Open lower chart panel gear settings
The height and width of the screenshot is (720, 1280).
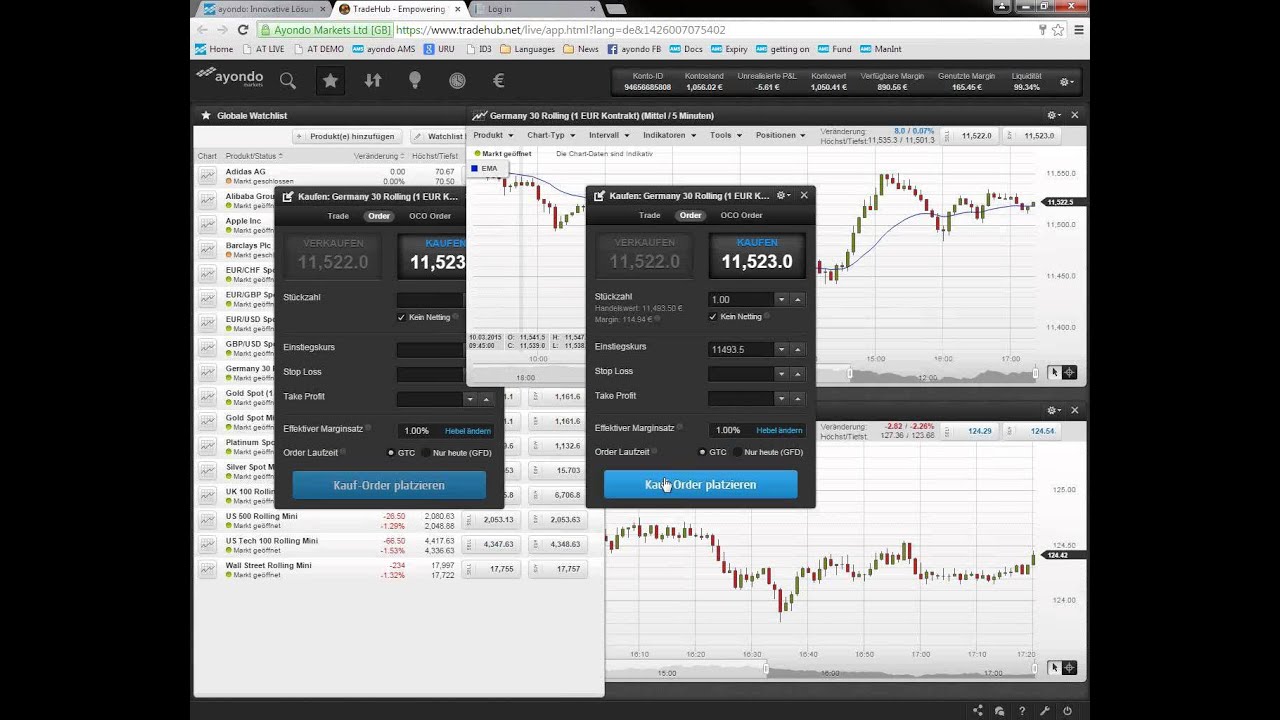(1053, 410)
